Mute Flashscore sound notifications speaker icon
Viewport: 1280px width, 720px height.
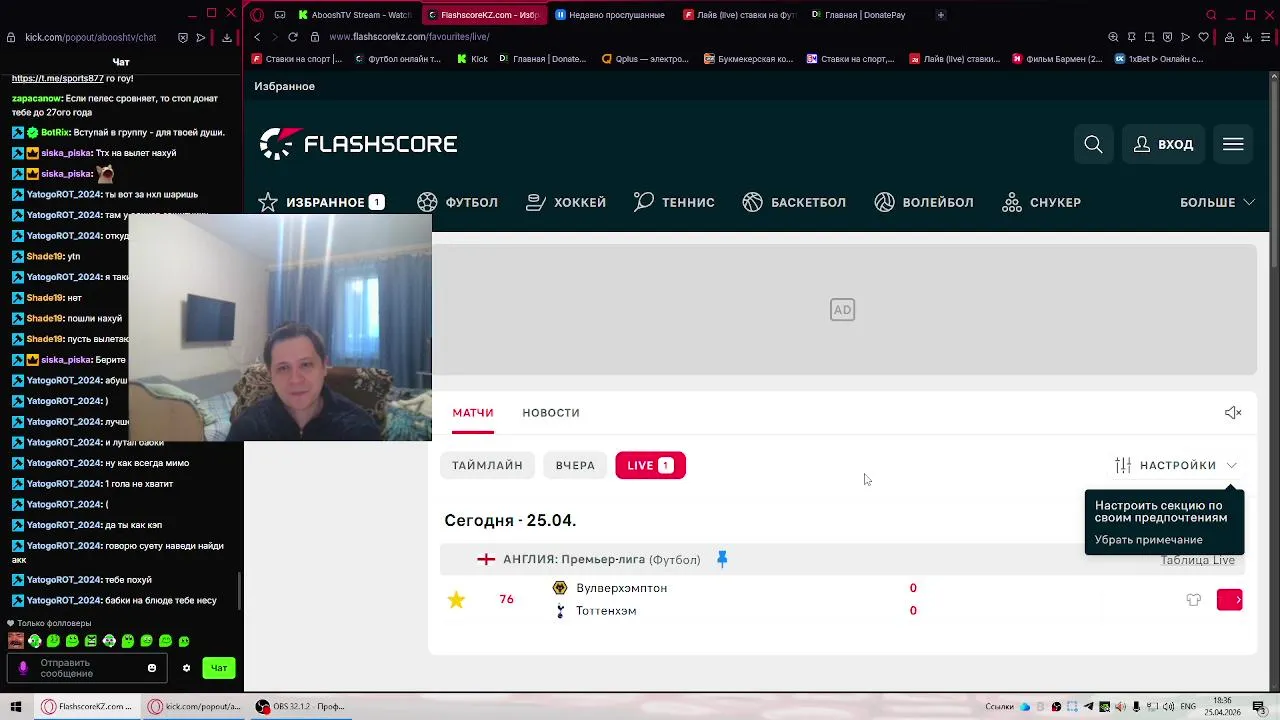[x=1233, y=412]
